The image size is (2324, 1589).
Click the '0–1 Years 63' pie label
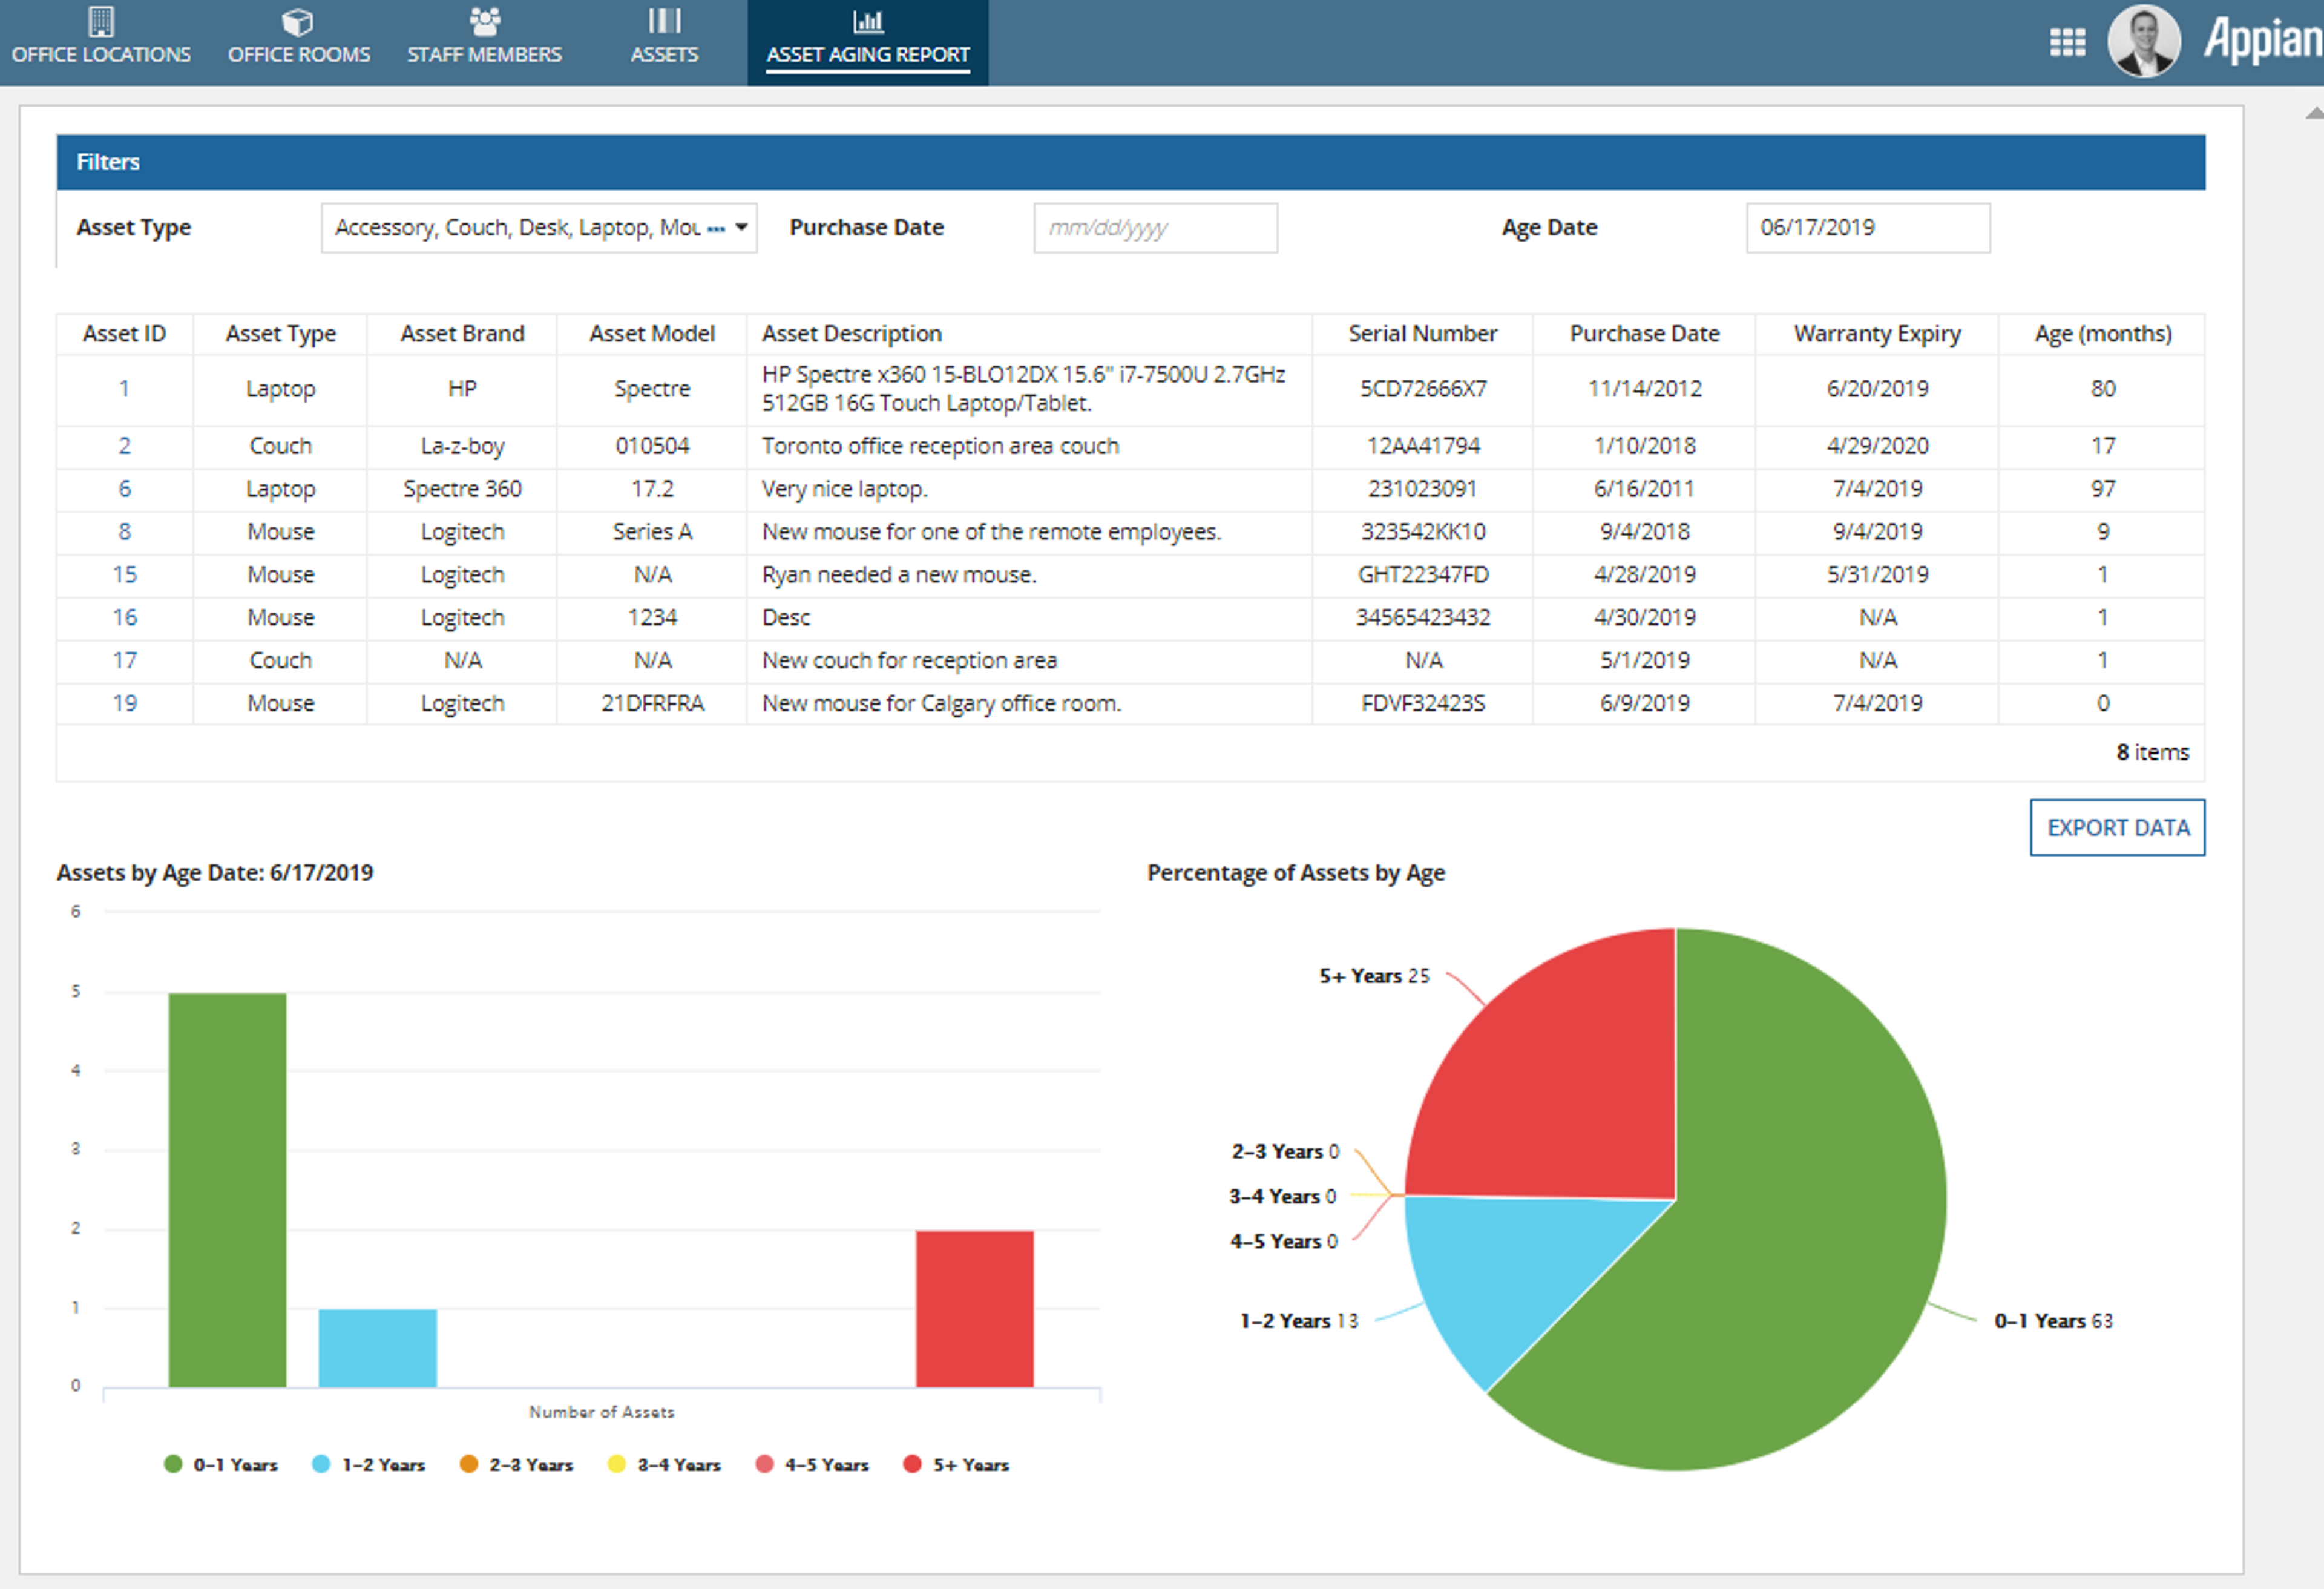coord(2053,1321)
